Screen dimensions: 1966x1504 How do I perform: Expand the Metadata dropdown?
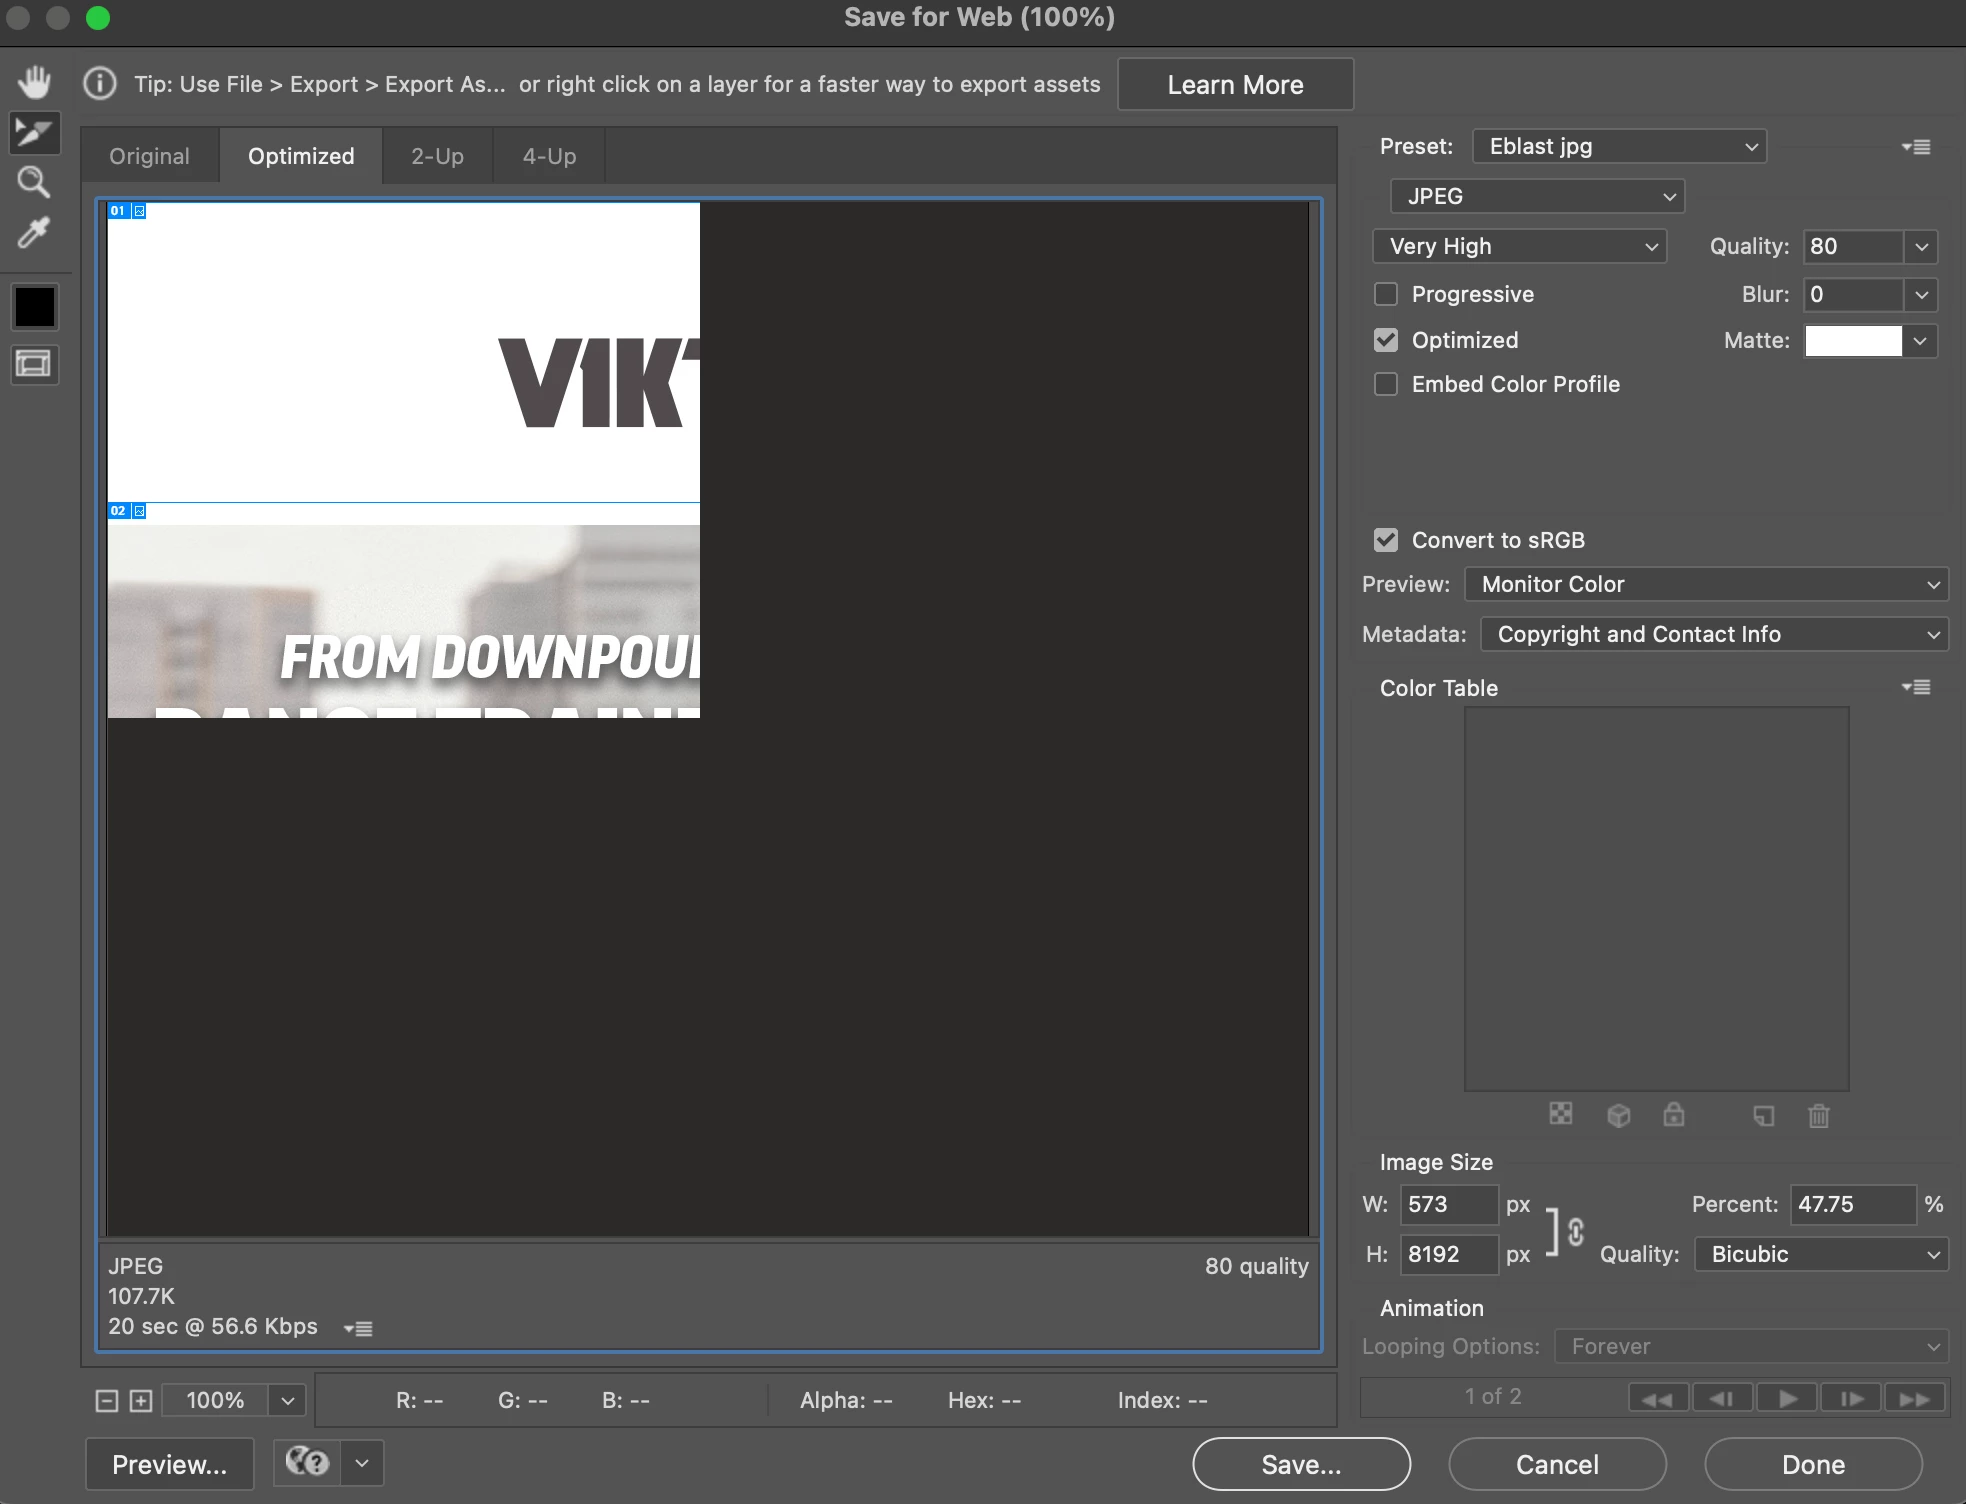point(1714,634)
